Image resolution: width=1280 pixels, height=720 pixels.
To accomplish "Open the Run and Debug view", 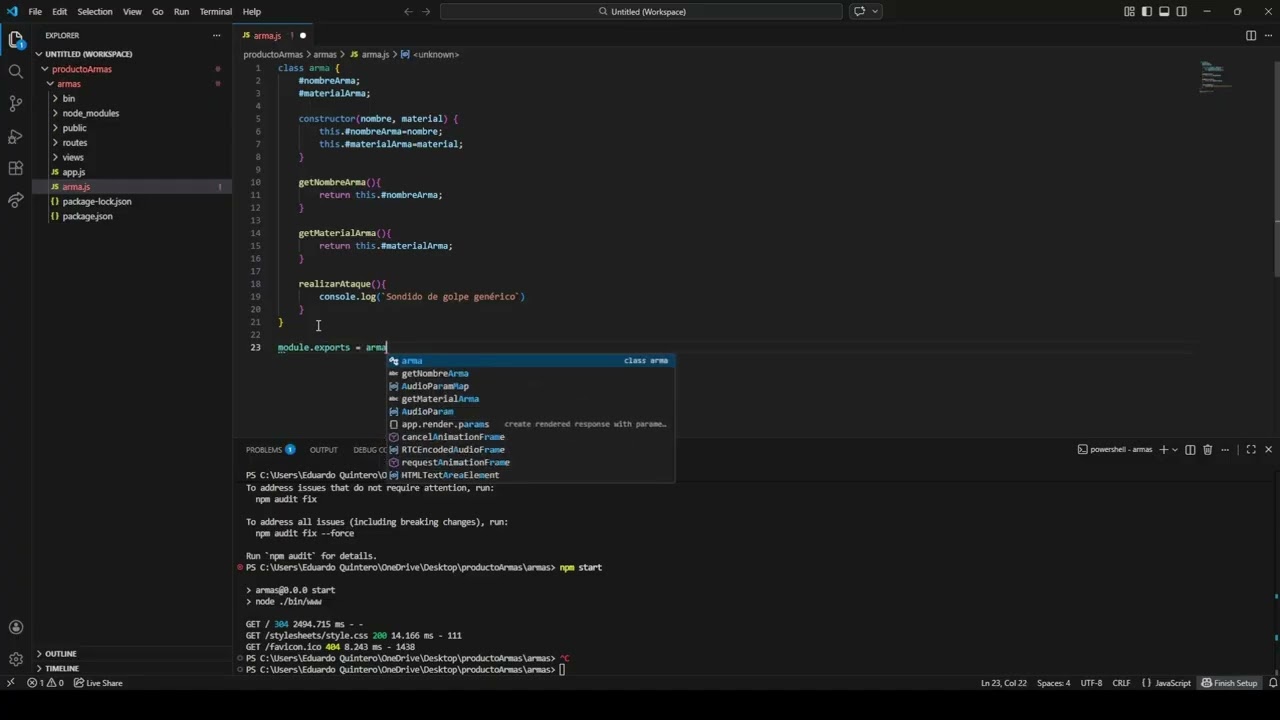I will 15,136.
